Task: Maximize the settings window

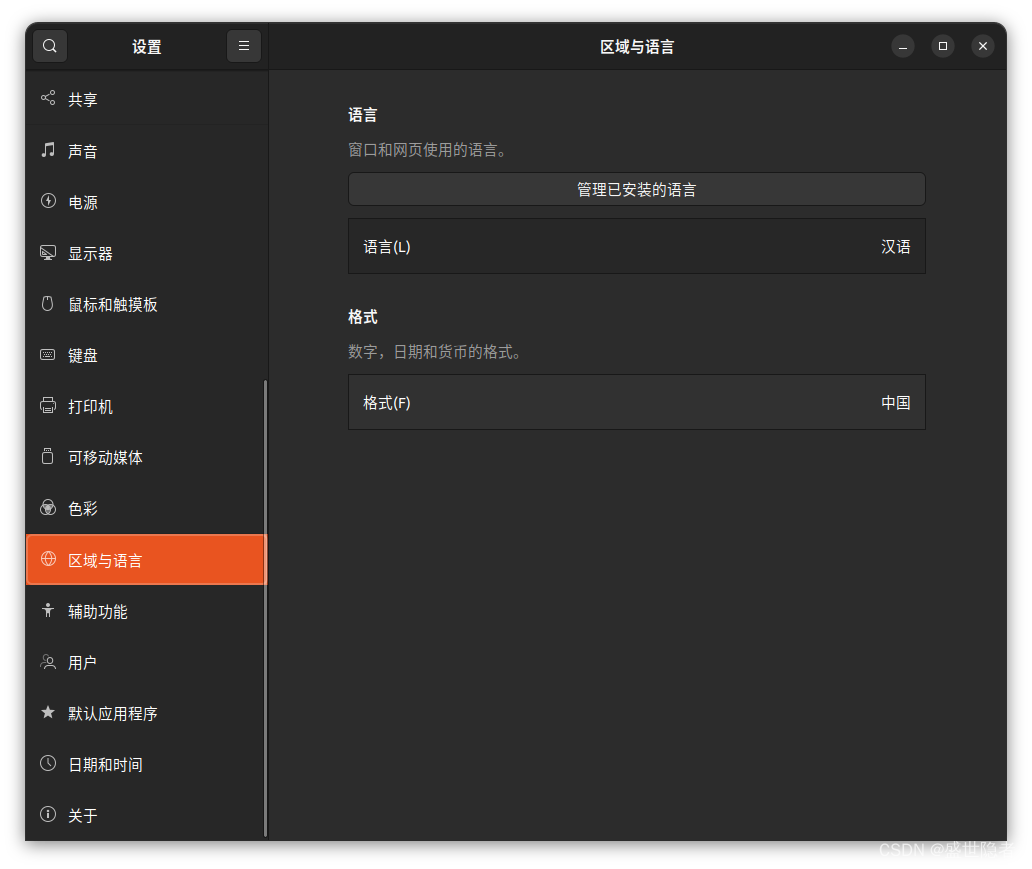Action: coord(942,46)
